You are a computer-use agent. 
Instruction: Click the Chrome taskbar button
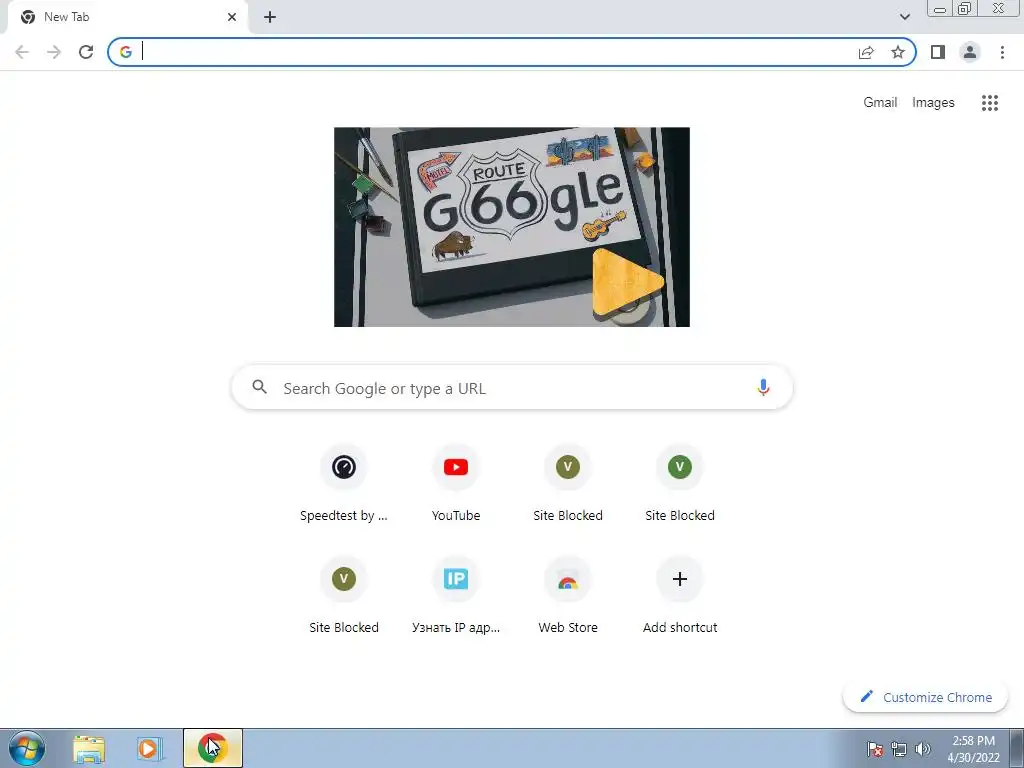[212, 748]
